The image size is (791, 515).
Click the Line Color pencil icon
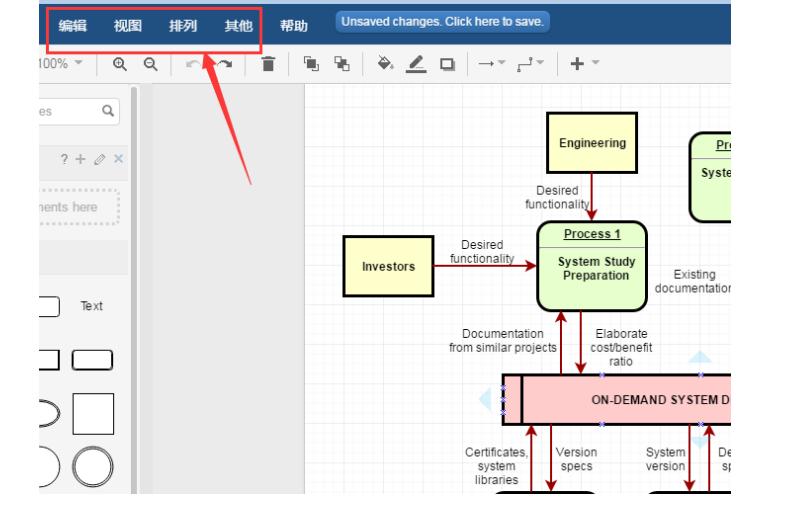416,64
